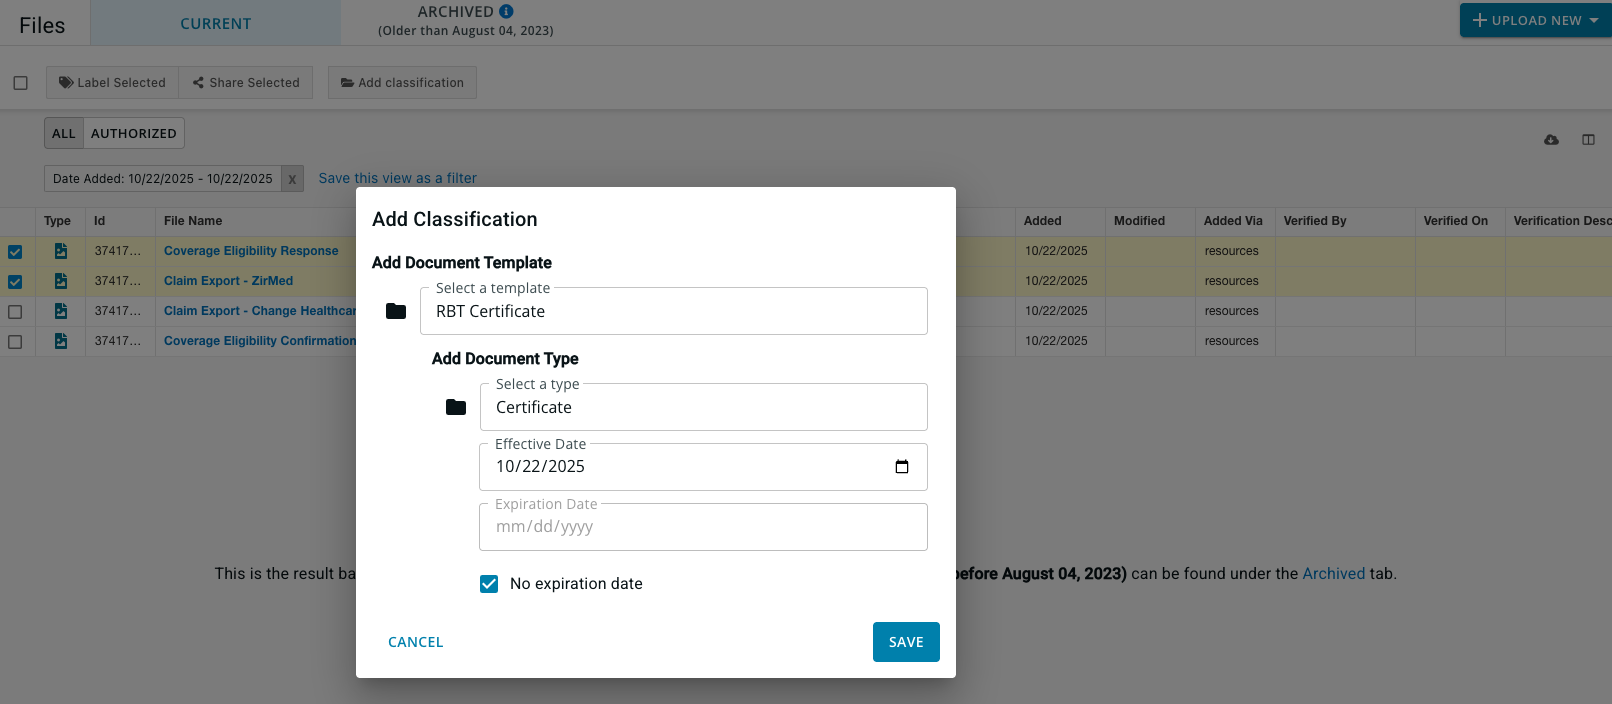Click the Id cell of Claim Export - ZirMed
This screenshot has width=1612, height=704.
(x=118, y=281)
